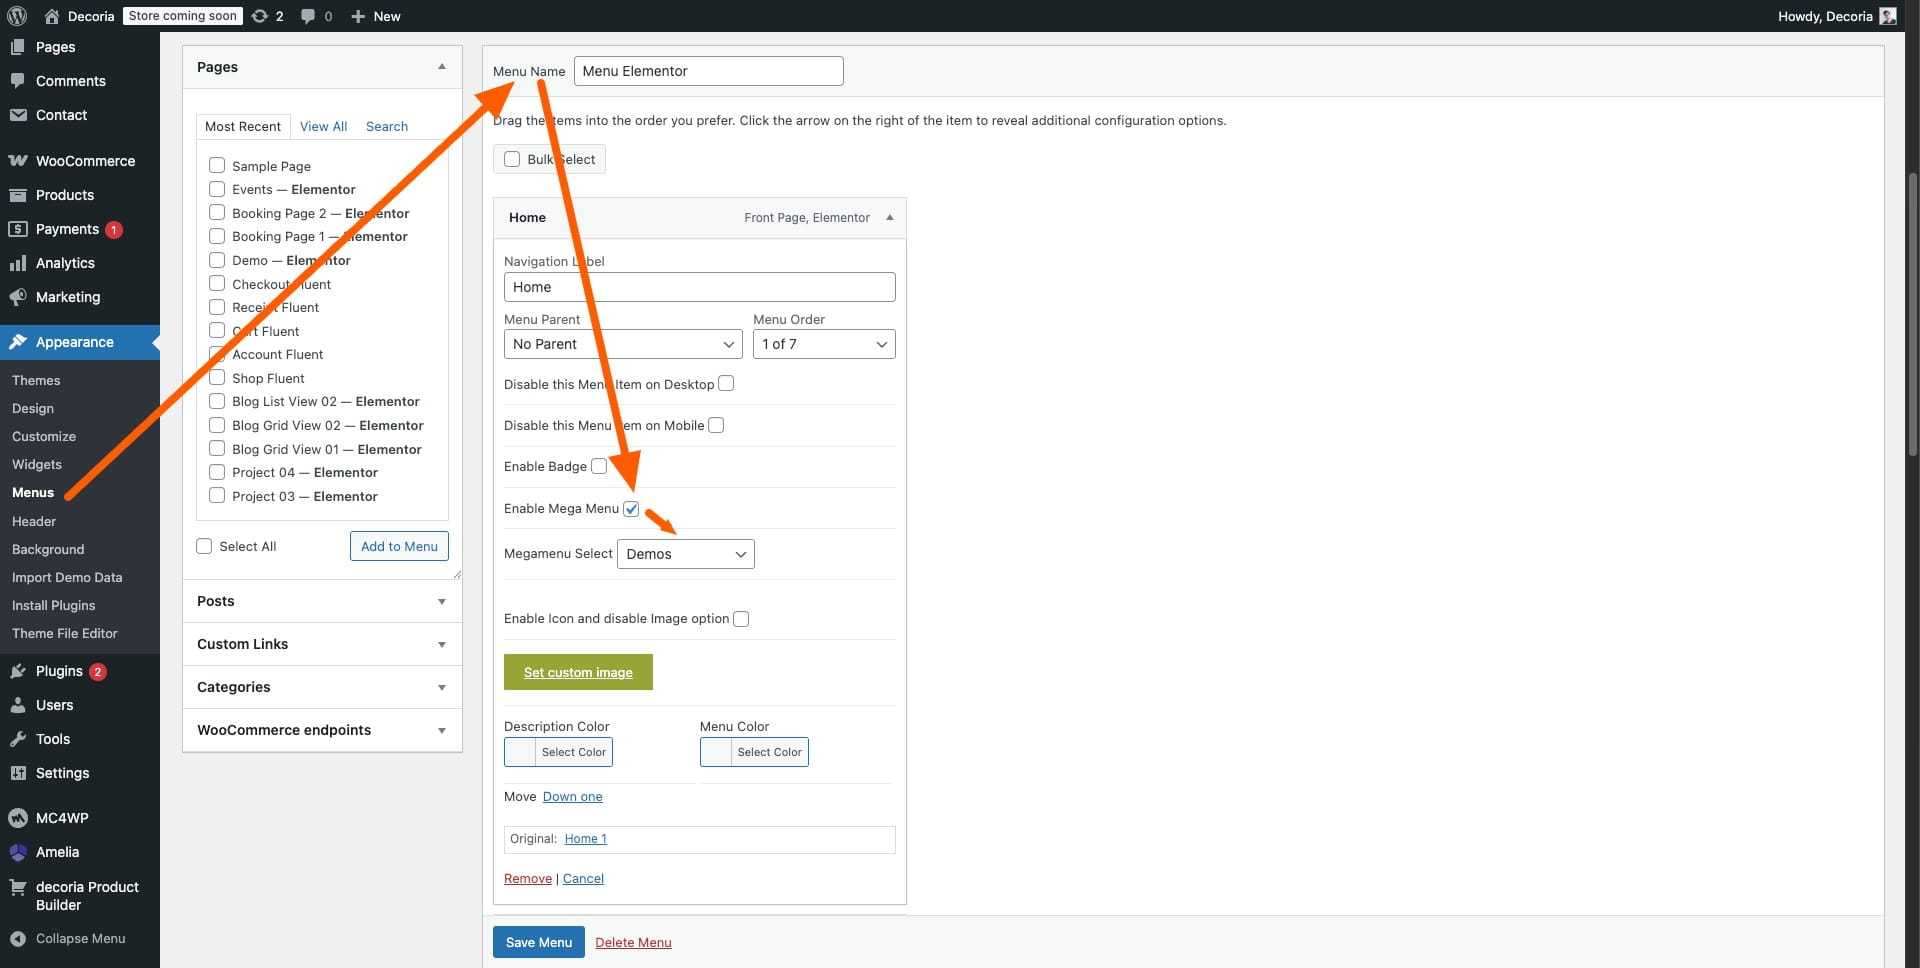This screenshot has width=1920, height=968.
Task: Click the plus New icon in admin bar
Action: click(357, 16)
